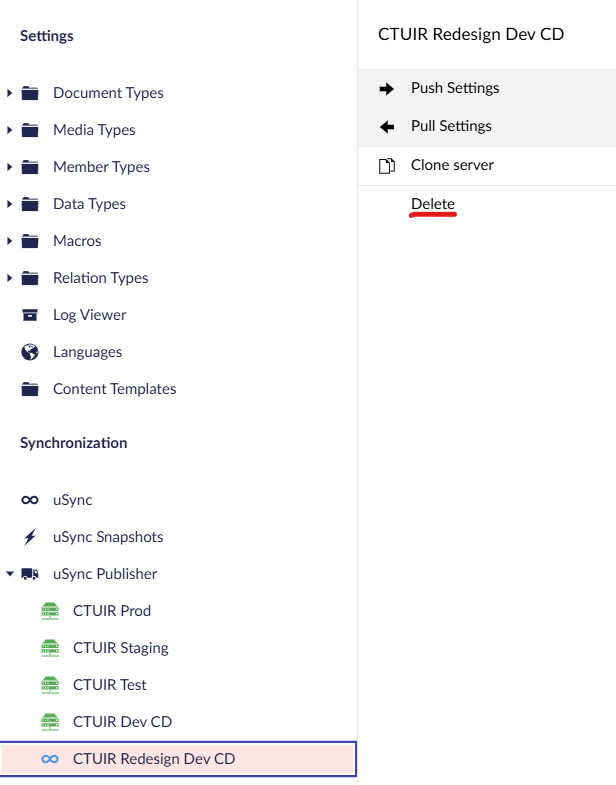The image size is (616, 785).
Task: Click the Pull Settings arrow icon
Action: click(x=387, y=127)
